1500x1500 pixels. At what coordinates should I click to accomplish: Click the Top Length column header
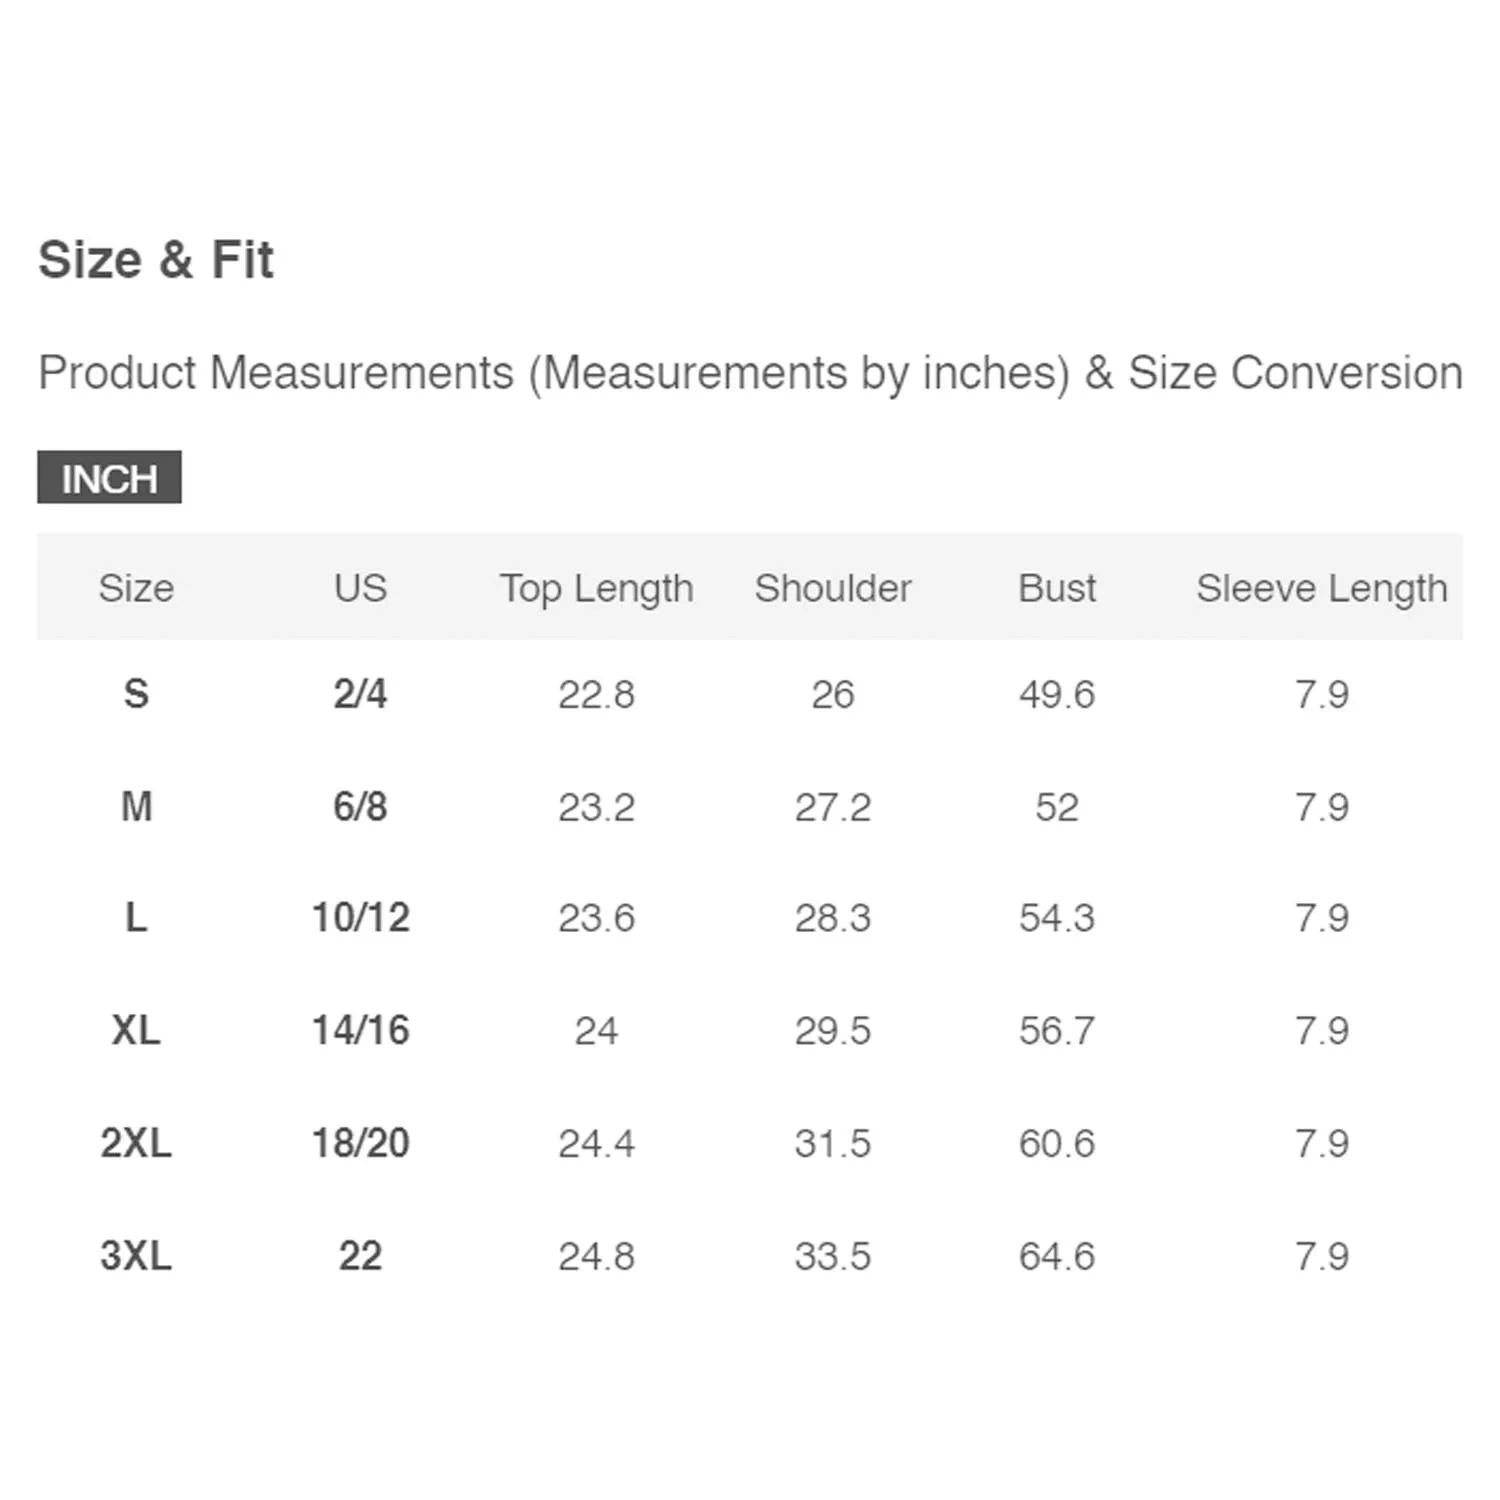click(596, 588)
